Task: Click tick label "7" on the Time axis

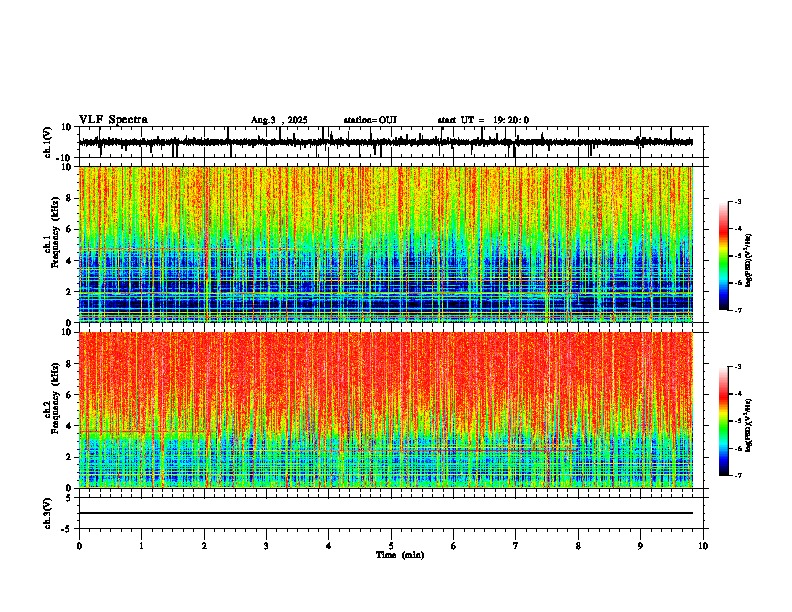Action: tap(516, 546)
